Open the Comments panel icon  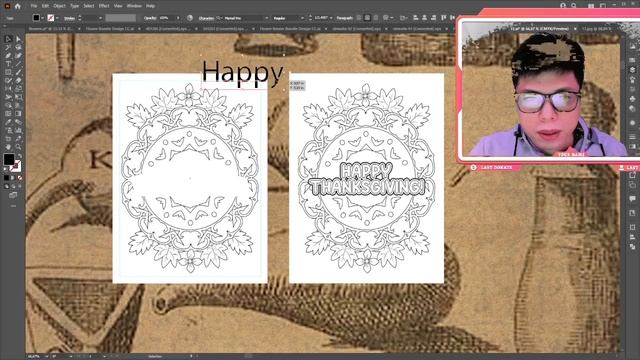tap(632, 199)
